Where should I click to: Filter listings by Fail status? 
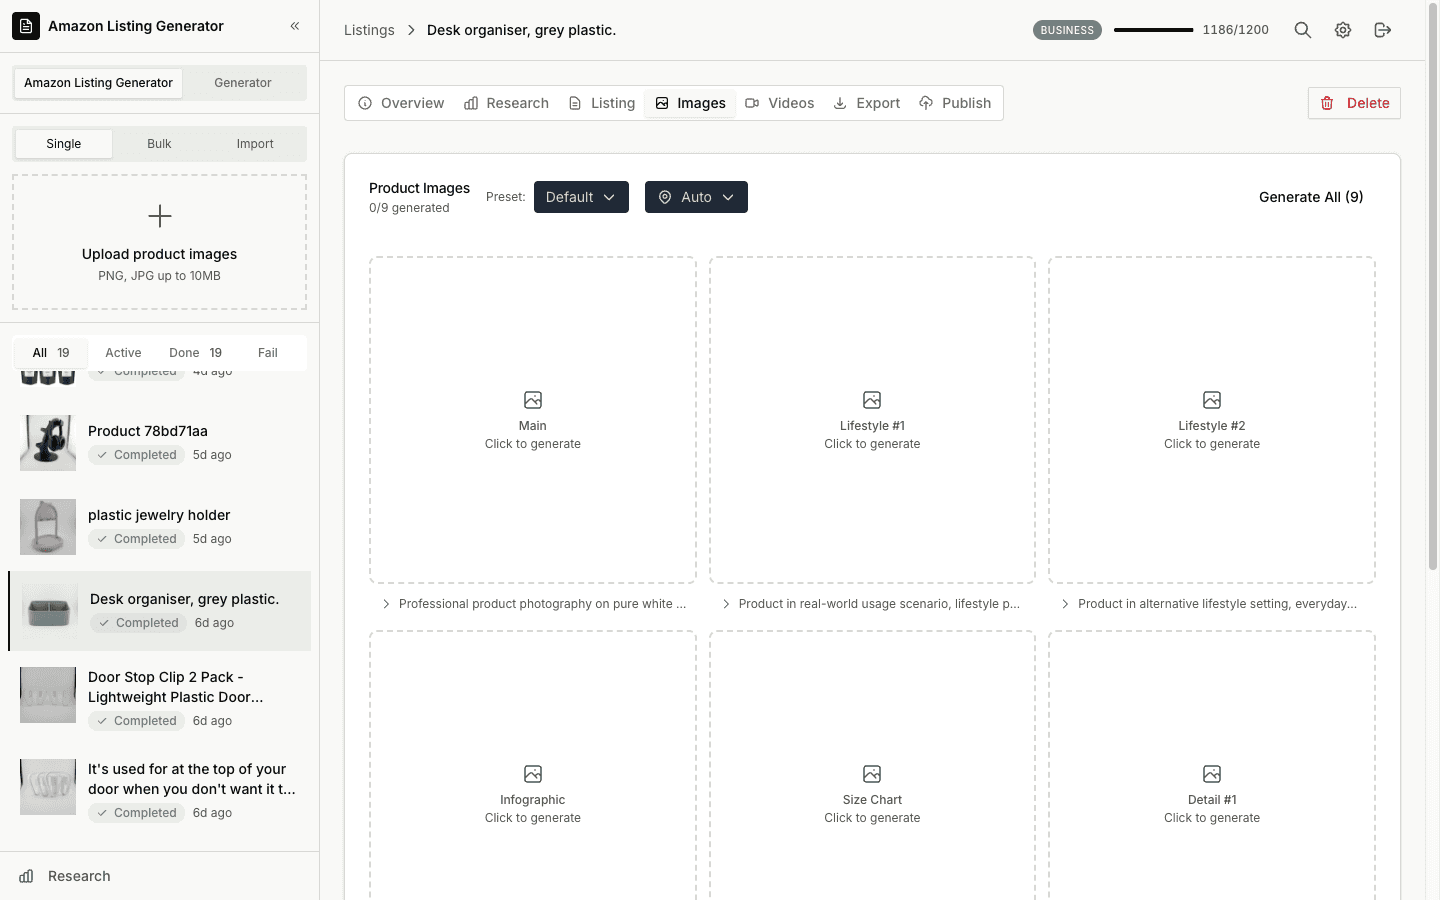267,352
